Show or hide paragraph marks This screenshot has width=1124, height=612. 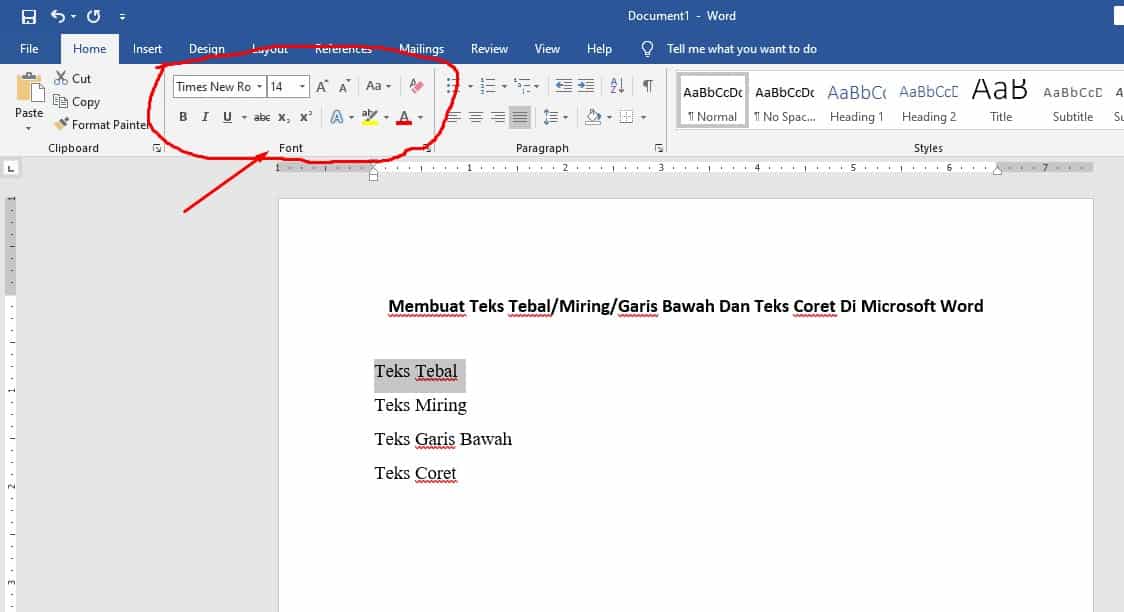tap(647, 86)
